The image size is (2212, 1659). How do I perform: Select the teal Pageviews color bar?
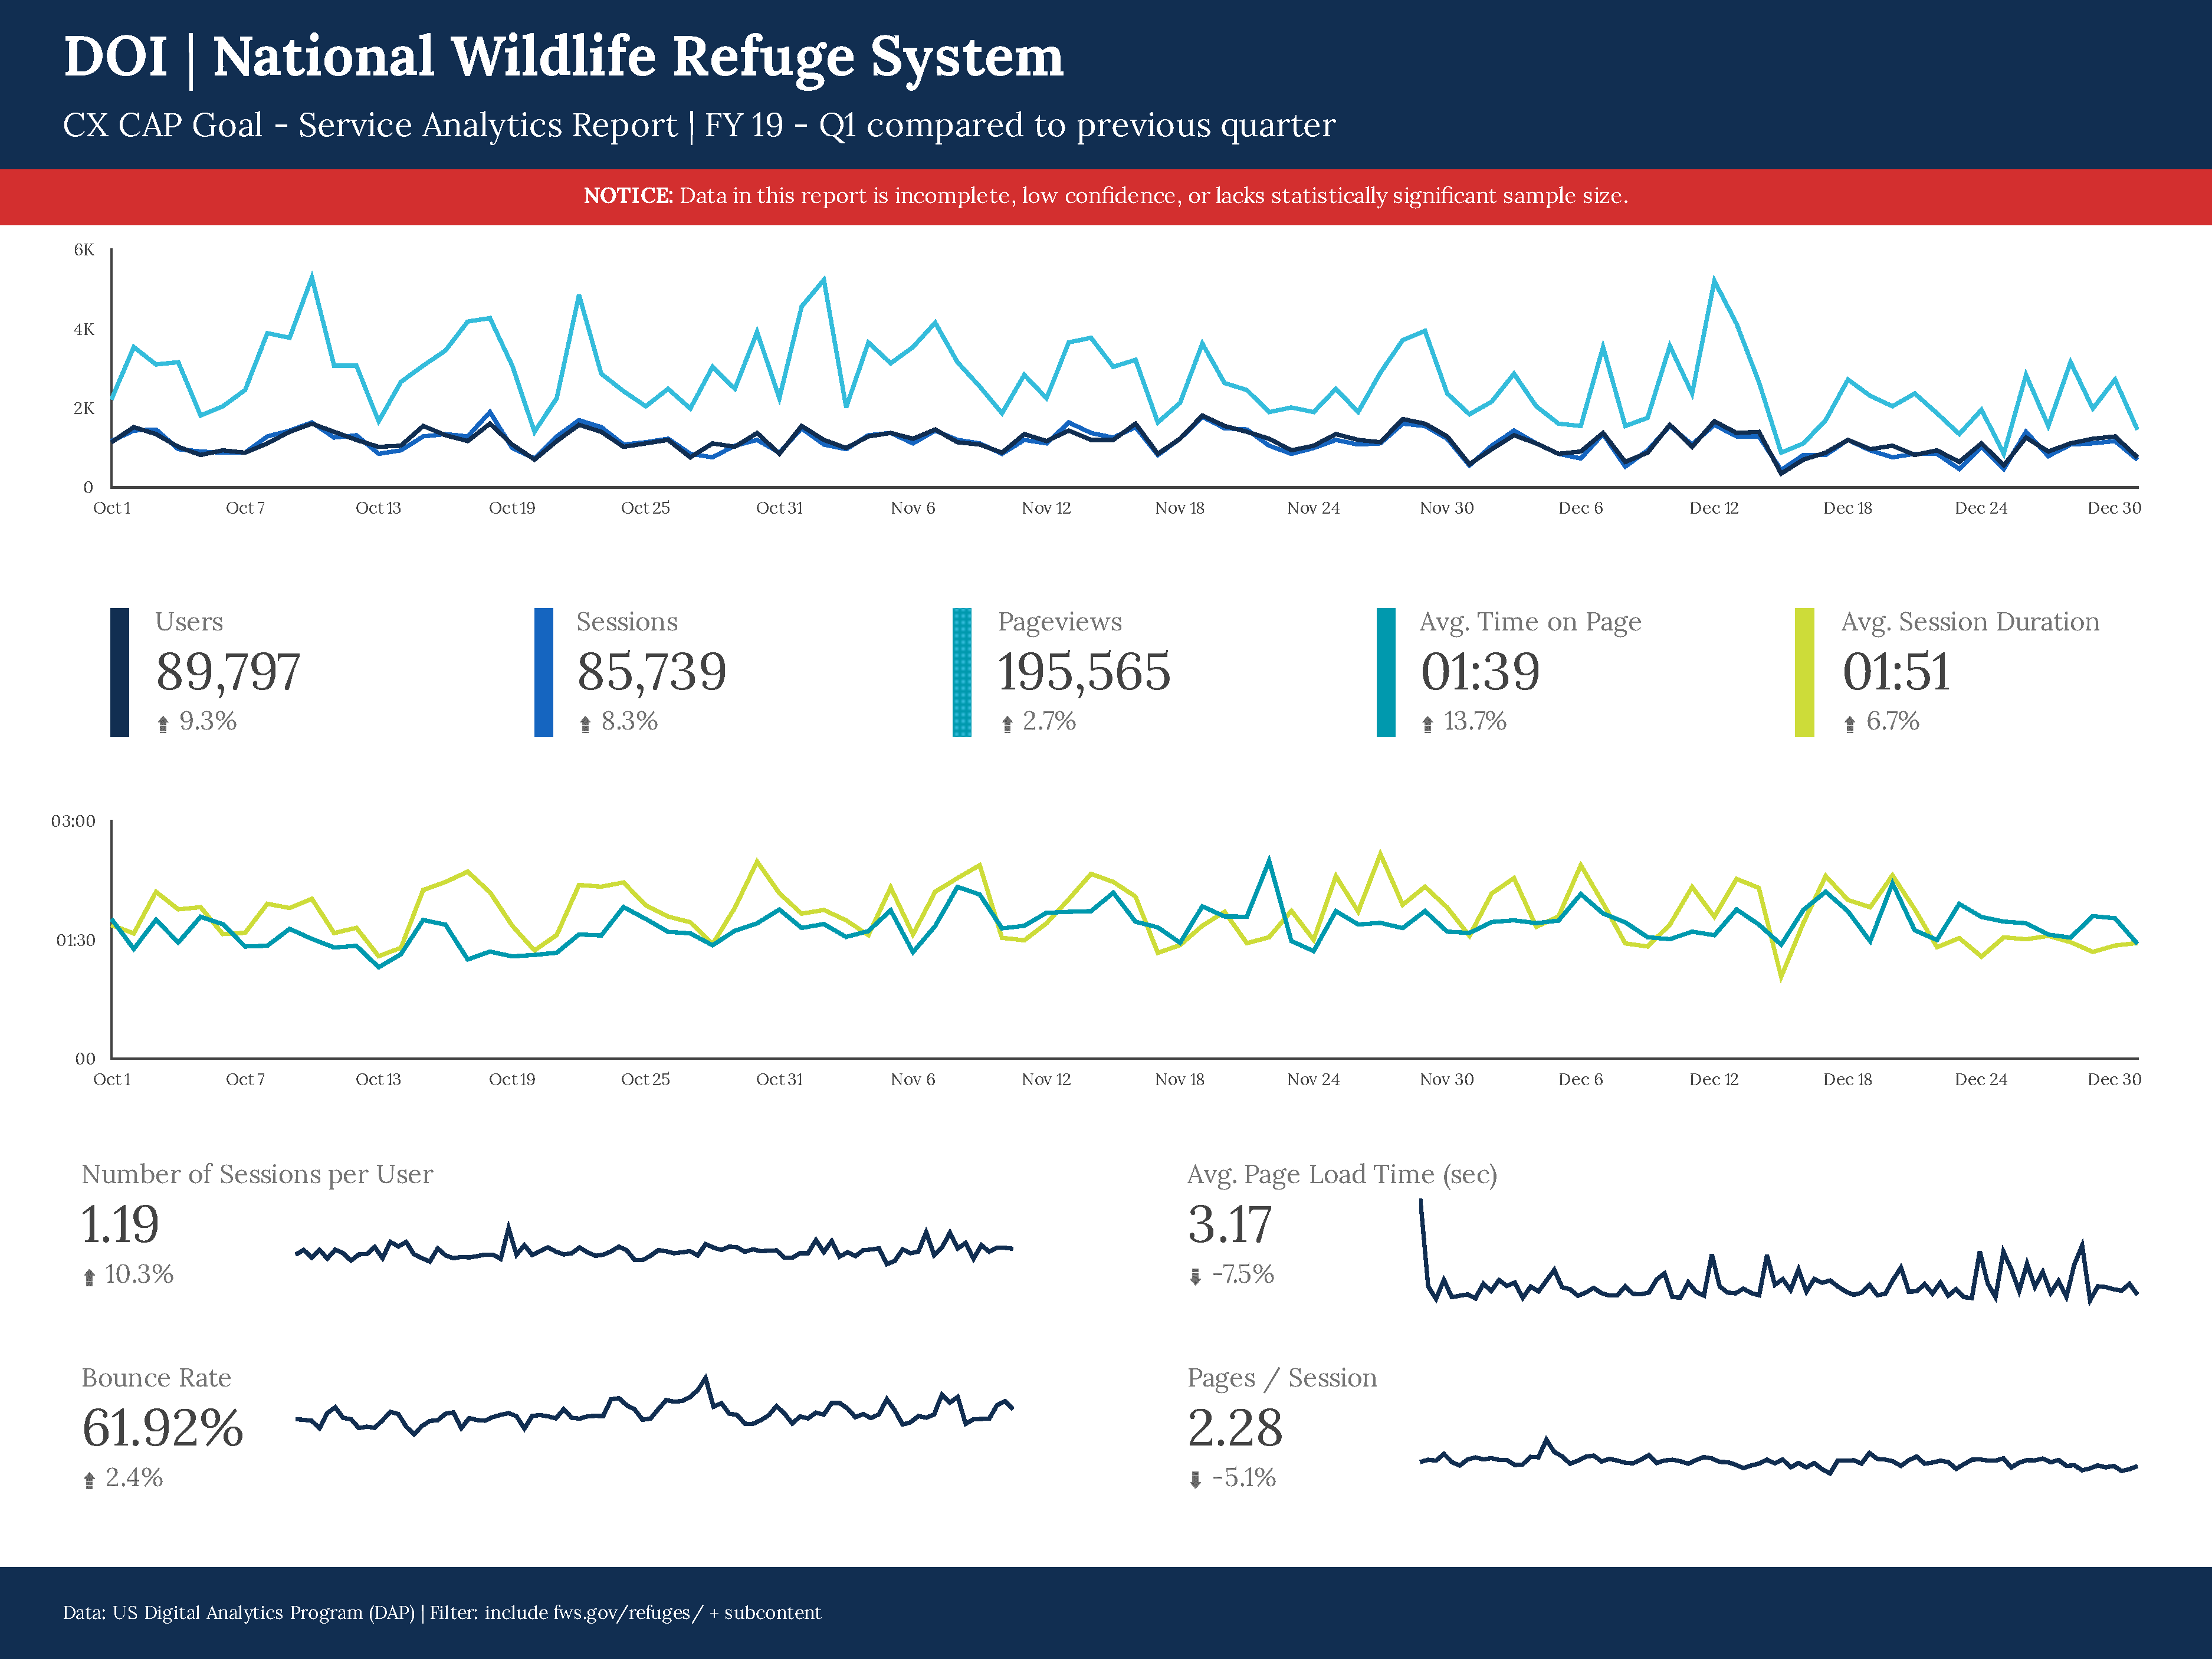tap(962, 672)
